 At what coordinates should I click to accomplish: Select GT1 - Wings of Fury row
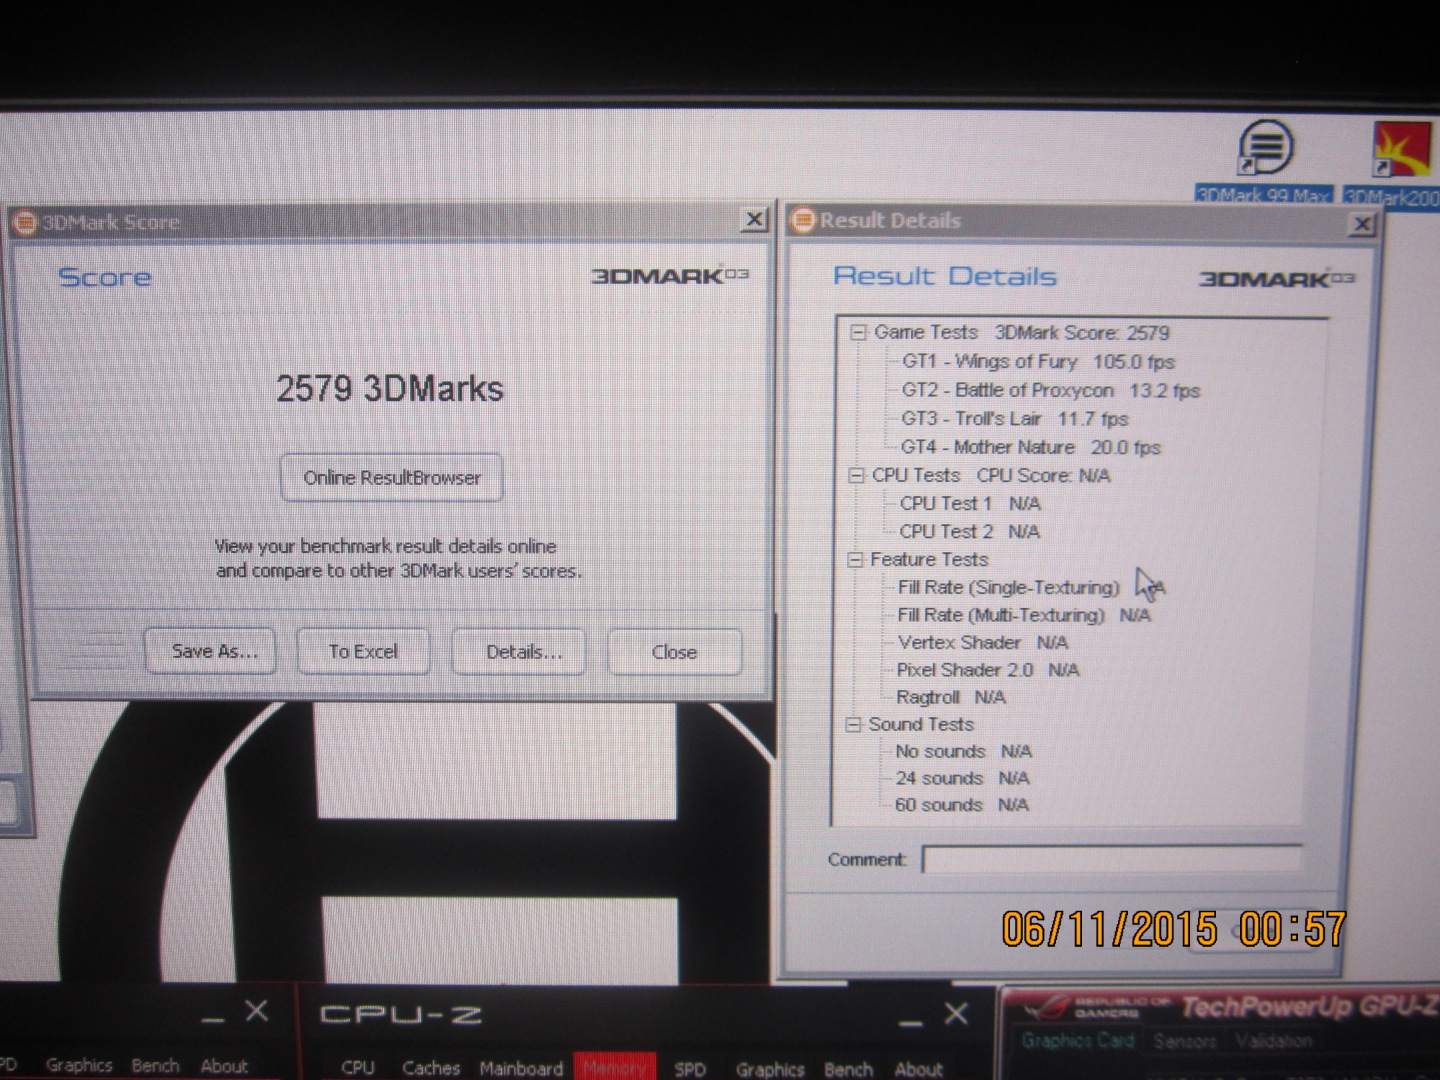click(x=1038, y=361)
